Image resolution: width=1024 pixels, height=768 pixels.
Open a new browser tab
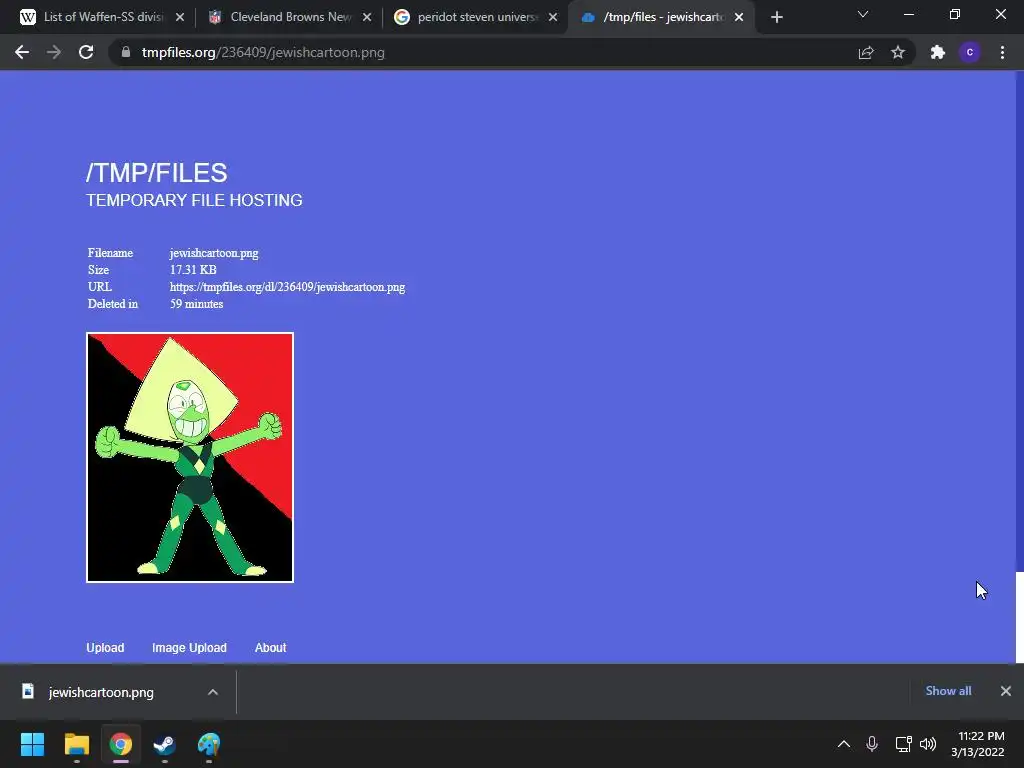point(776,18)
